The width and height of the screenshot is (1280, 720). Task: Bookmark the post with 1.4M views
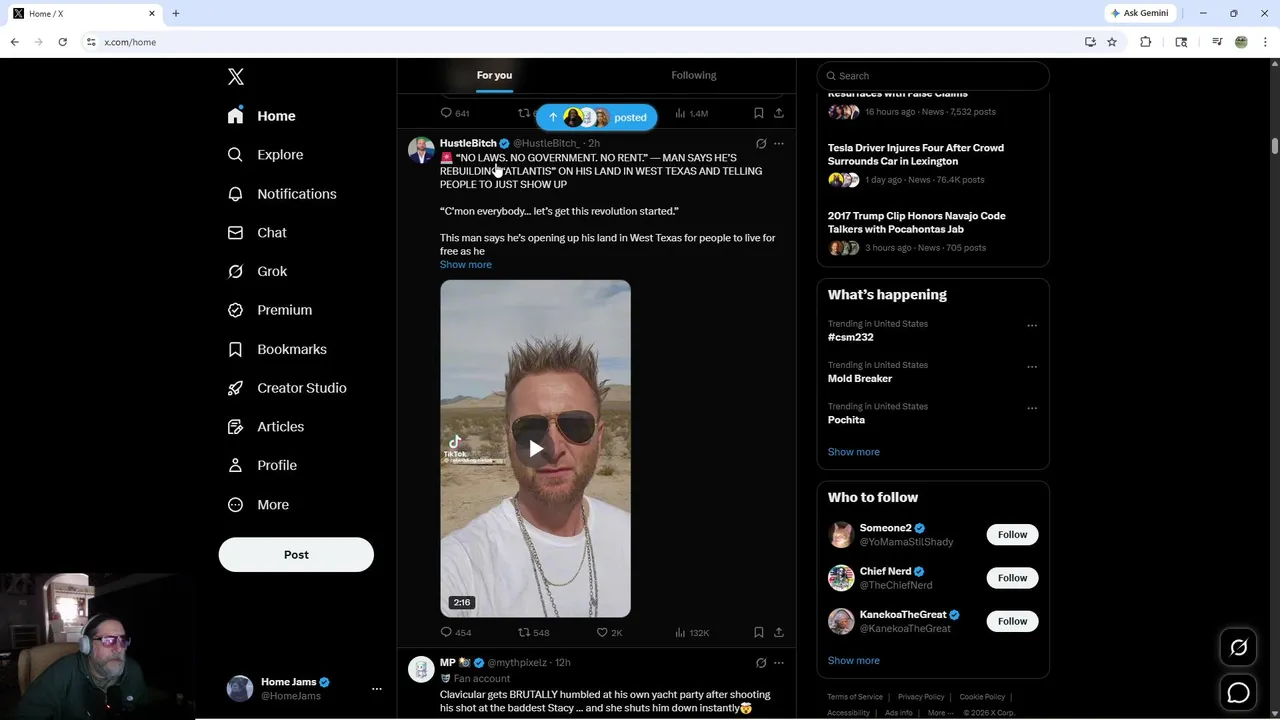759,113
